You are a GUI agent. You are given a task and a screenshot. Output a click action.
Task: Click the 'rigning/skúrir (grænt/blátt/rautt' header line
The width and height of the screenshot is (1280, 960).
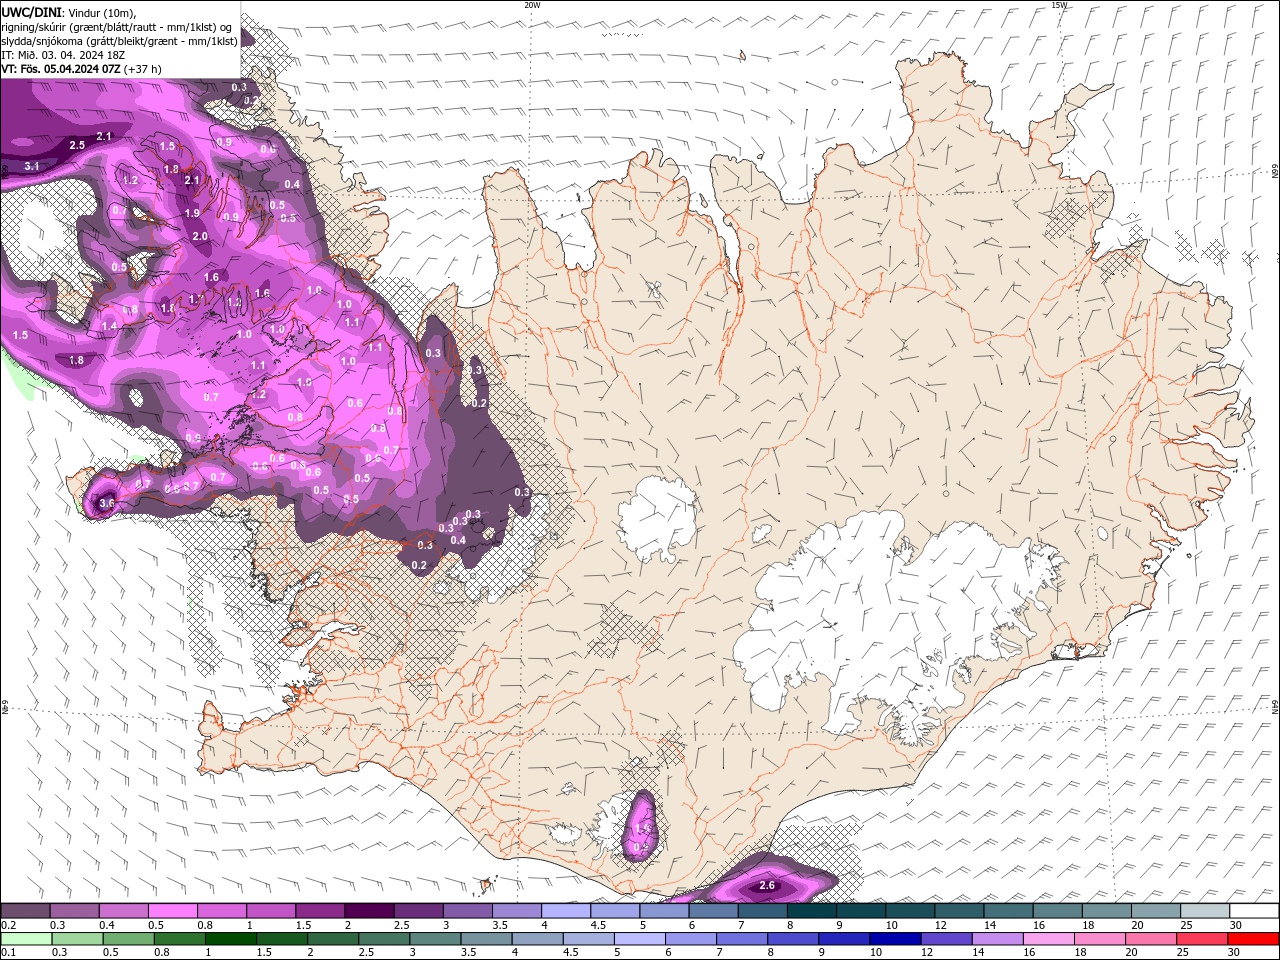(x=118, y=26)
